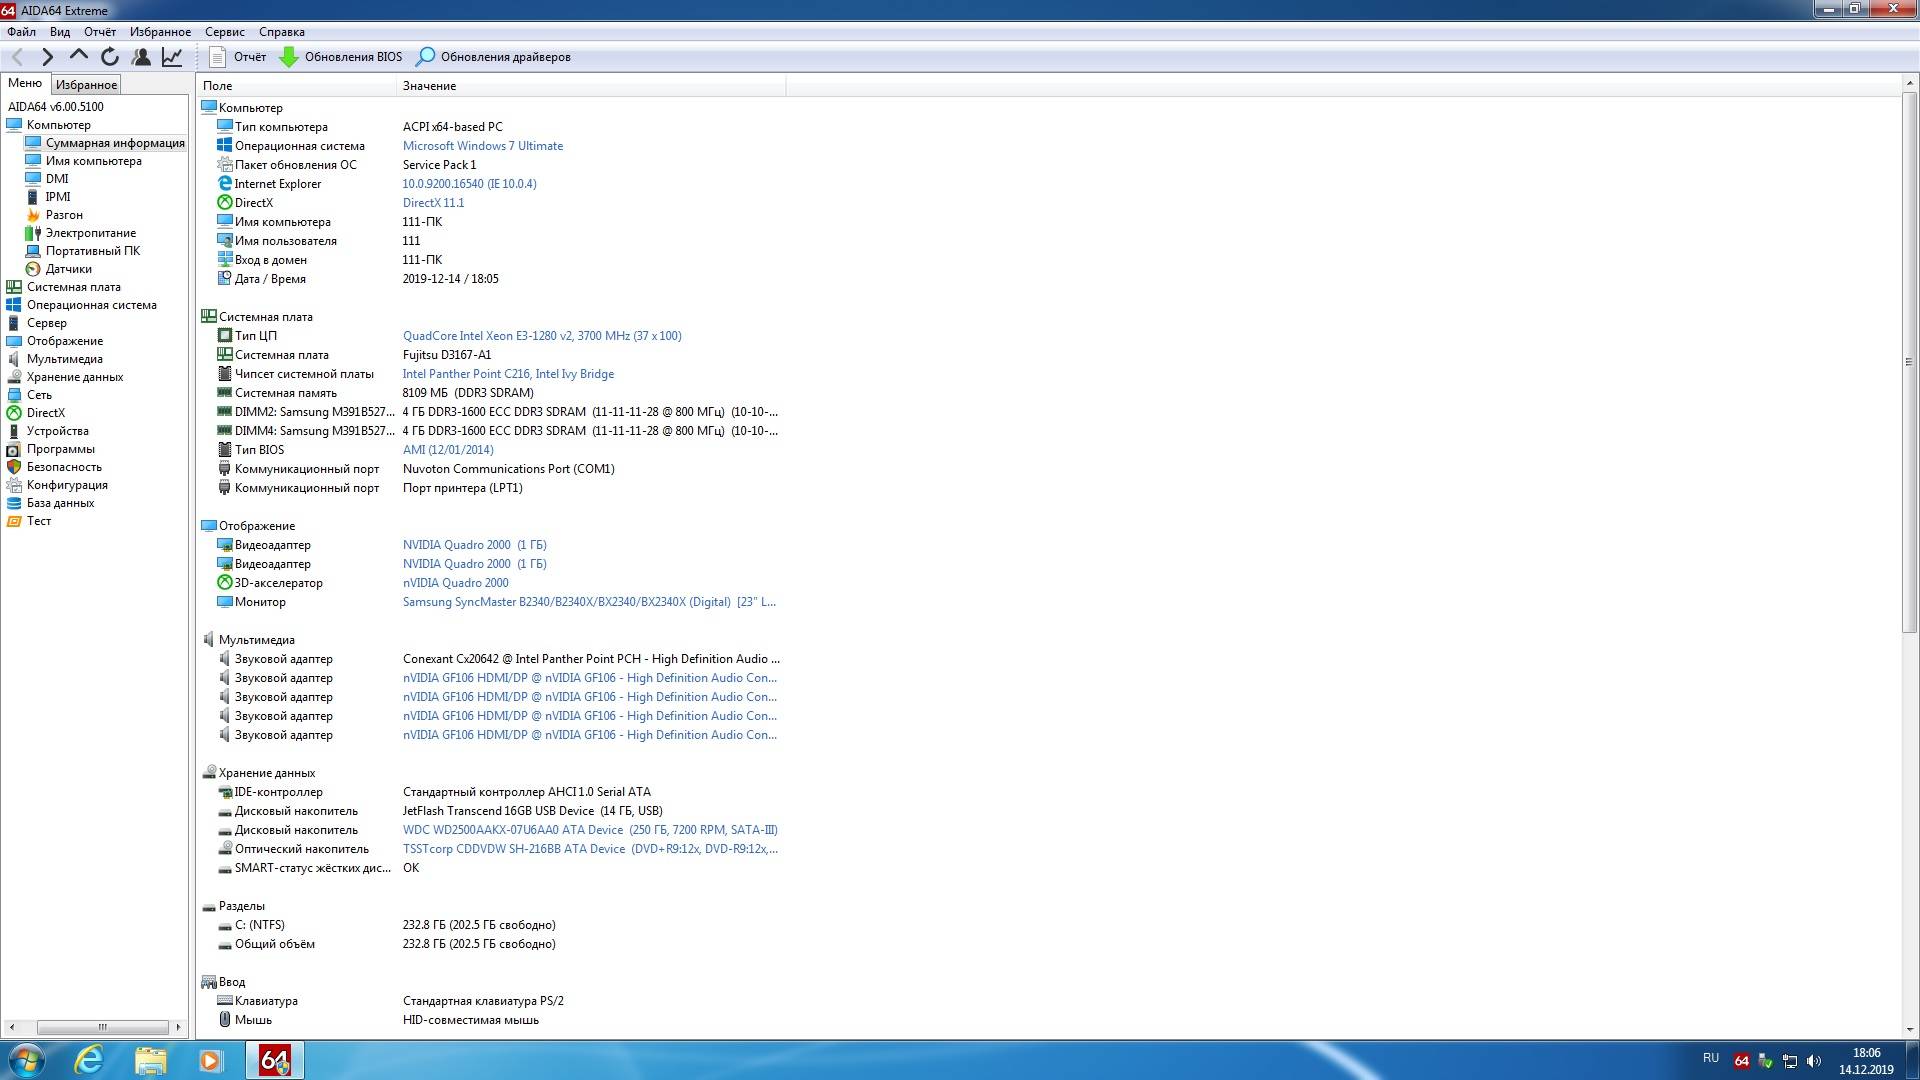The image size is (1920, 1080).
Task: Open the graph chart toolbar icon
Action: (172, 57)
